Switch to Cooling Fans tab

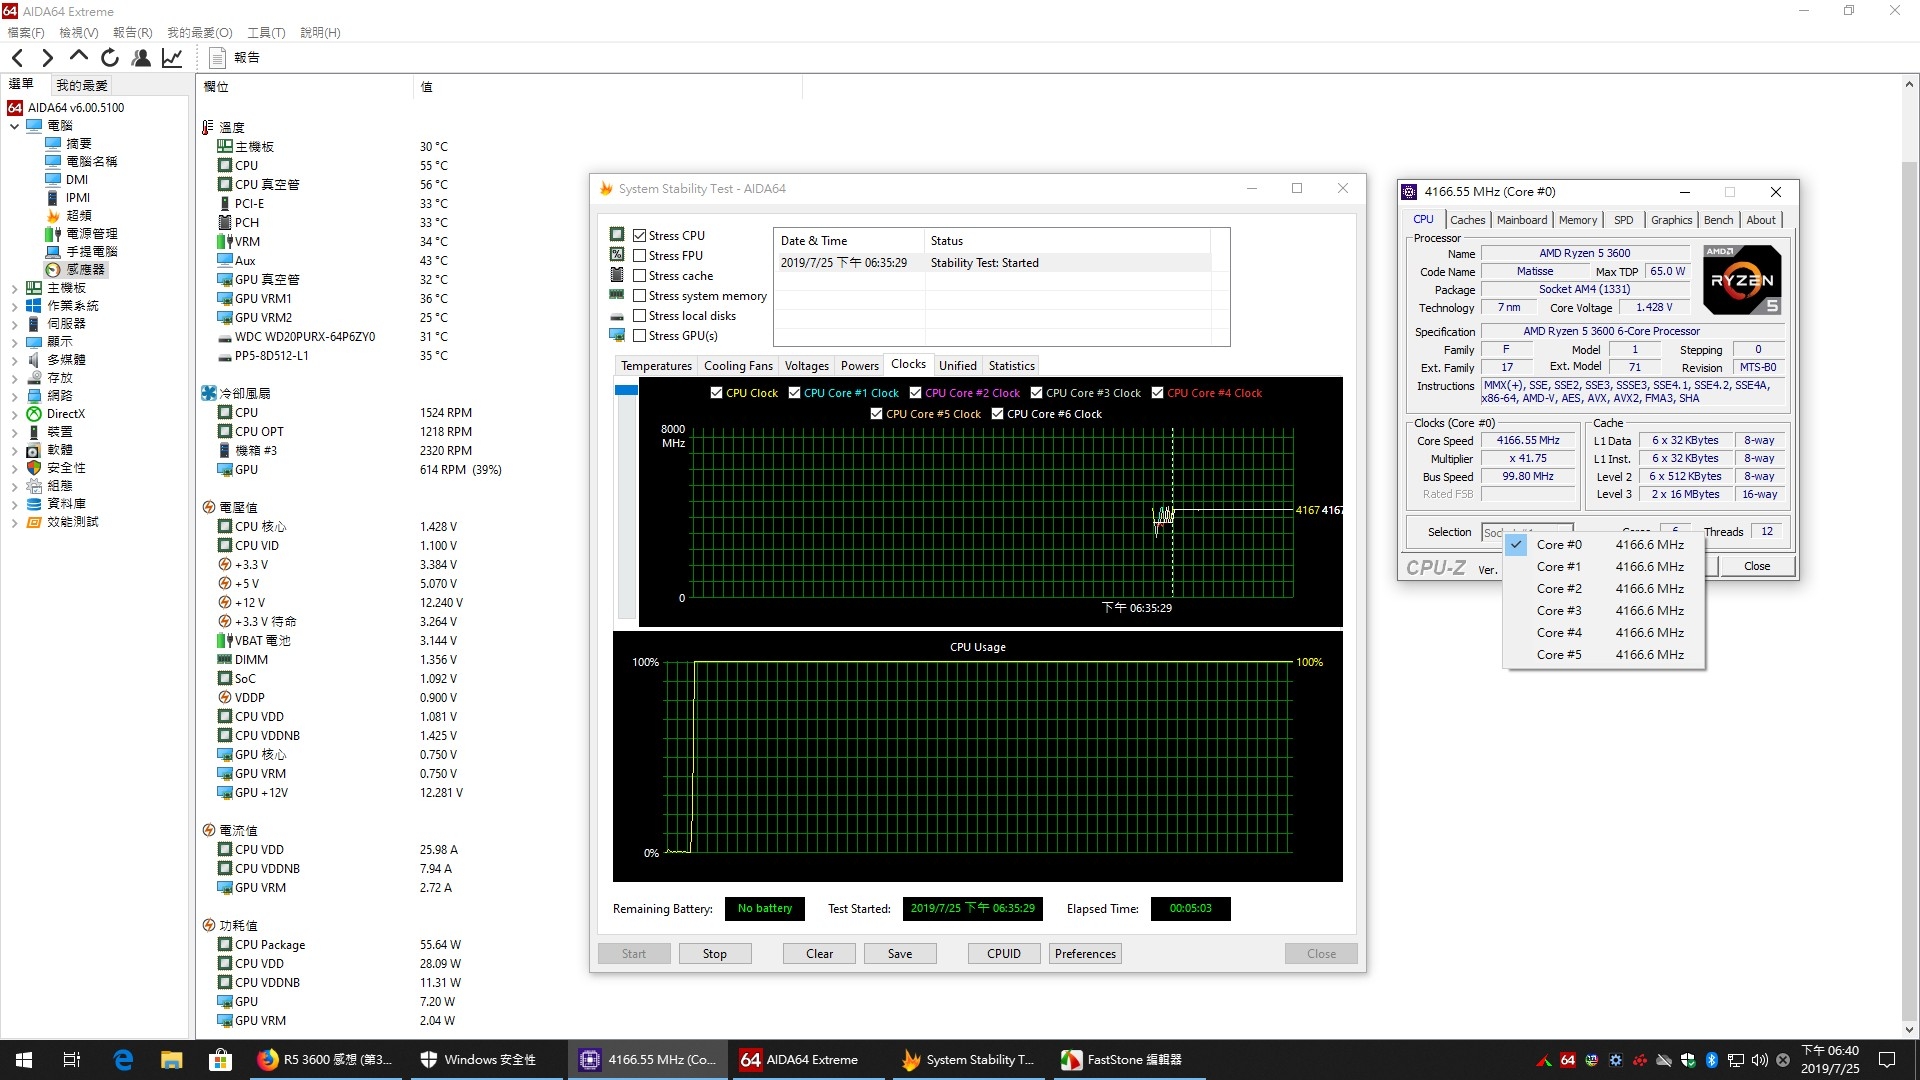(x=738, y=366)
